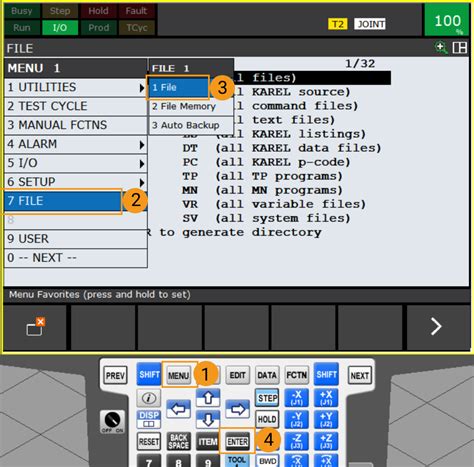Screen dimensions: 474x467
Task: Click the EDIT key
Action: coord(237,375)
